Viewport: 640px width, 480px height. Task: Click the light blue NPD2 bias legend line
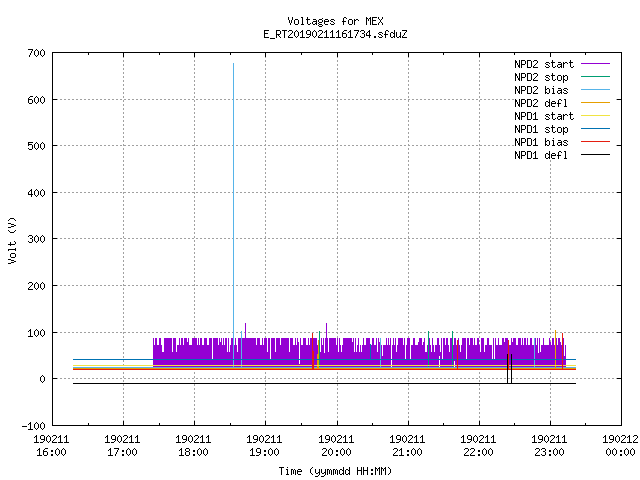[x=595, y=90]
